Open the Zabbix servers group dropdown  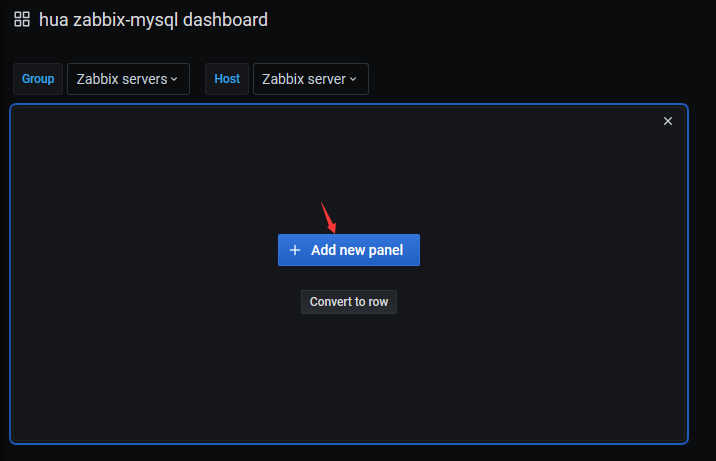(x=128, y=79)
